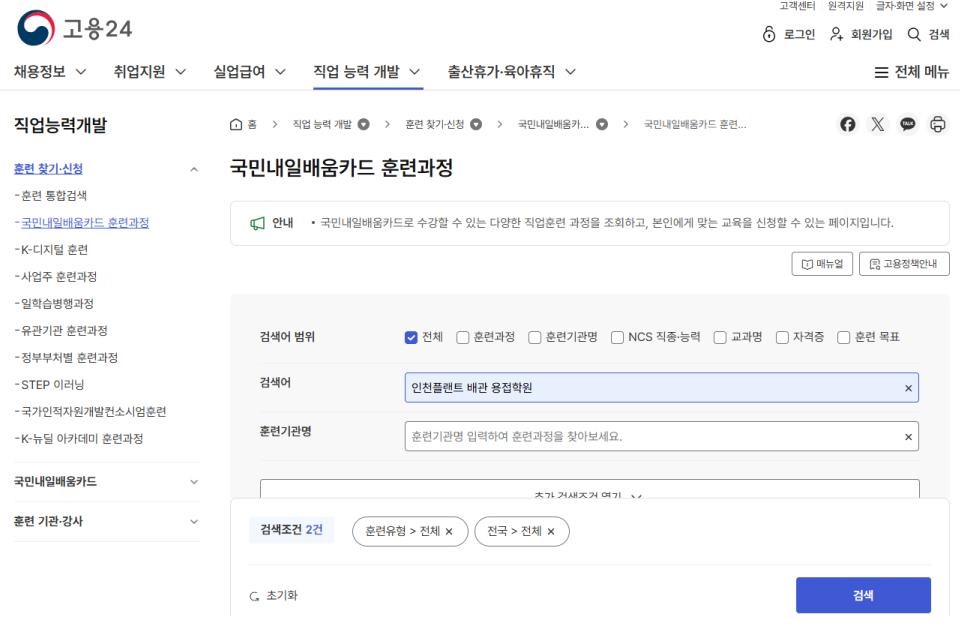This screenshot has height=638, width=960.
Task: Open 글자·화면 설정 dropdown
Action: (x=912, y=6)
